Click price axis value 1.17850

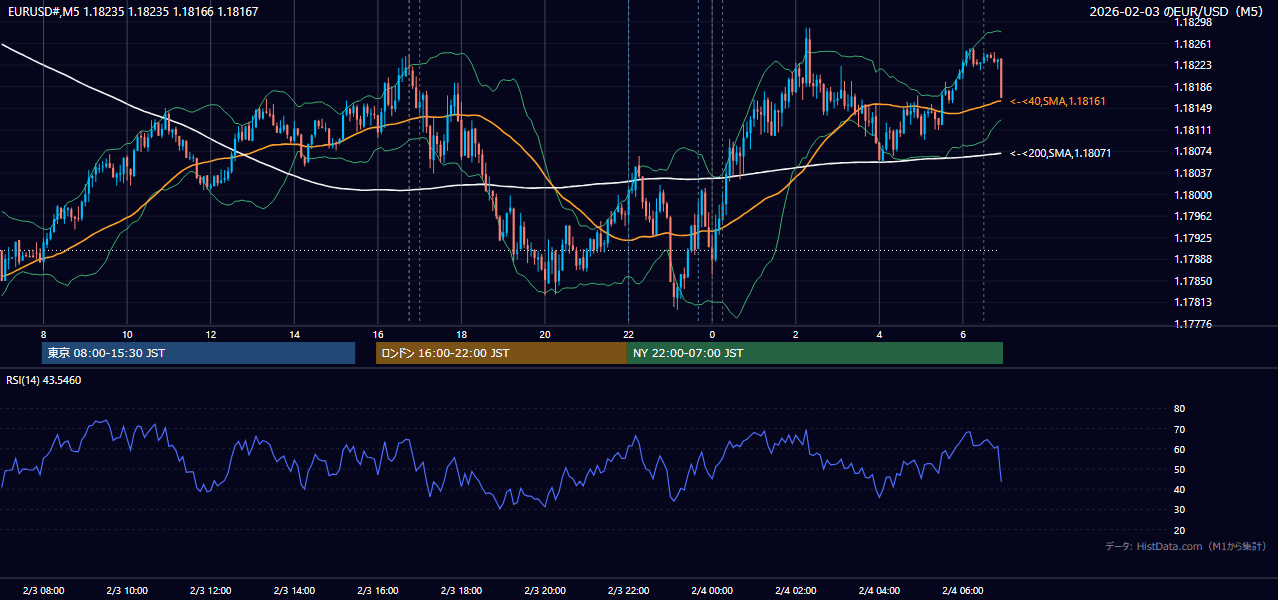(x=1193, y=281)
